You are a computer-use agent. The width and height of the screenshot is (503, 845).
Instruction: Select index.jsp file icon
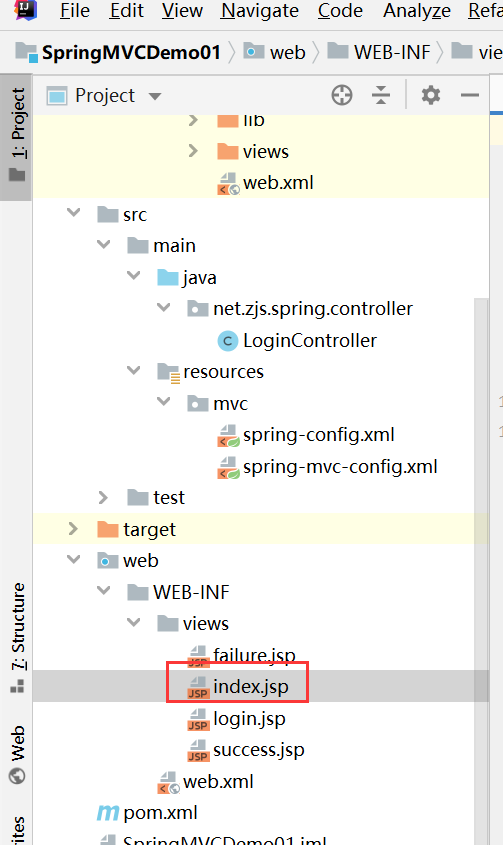point(198,688)
